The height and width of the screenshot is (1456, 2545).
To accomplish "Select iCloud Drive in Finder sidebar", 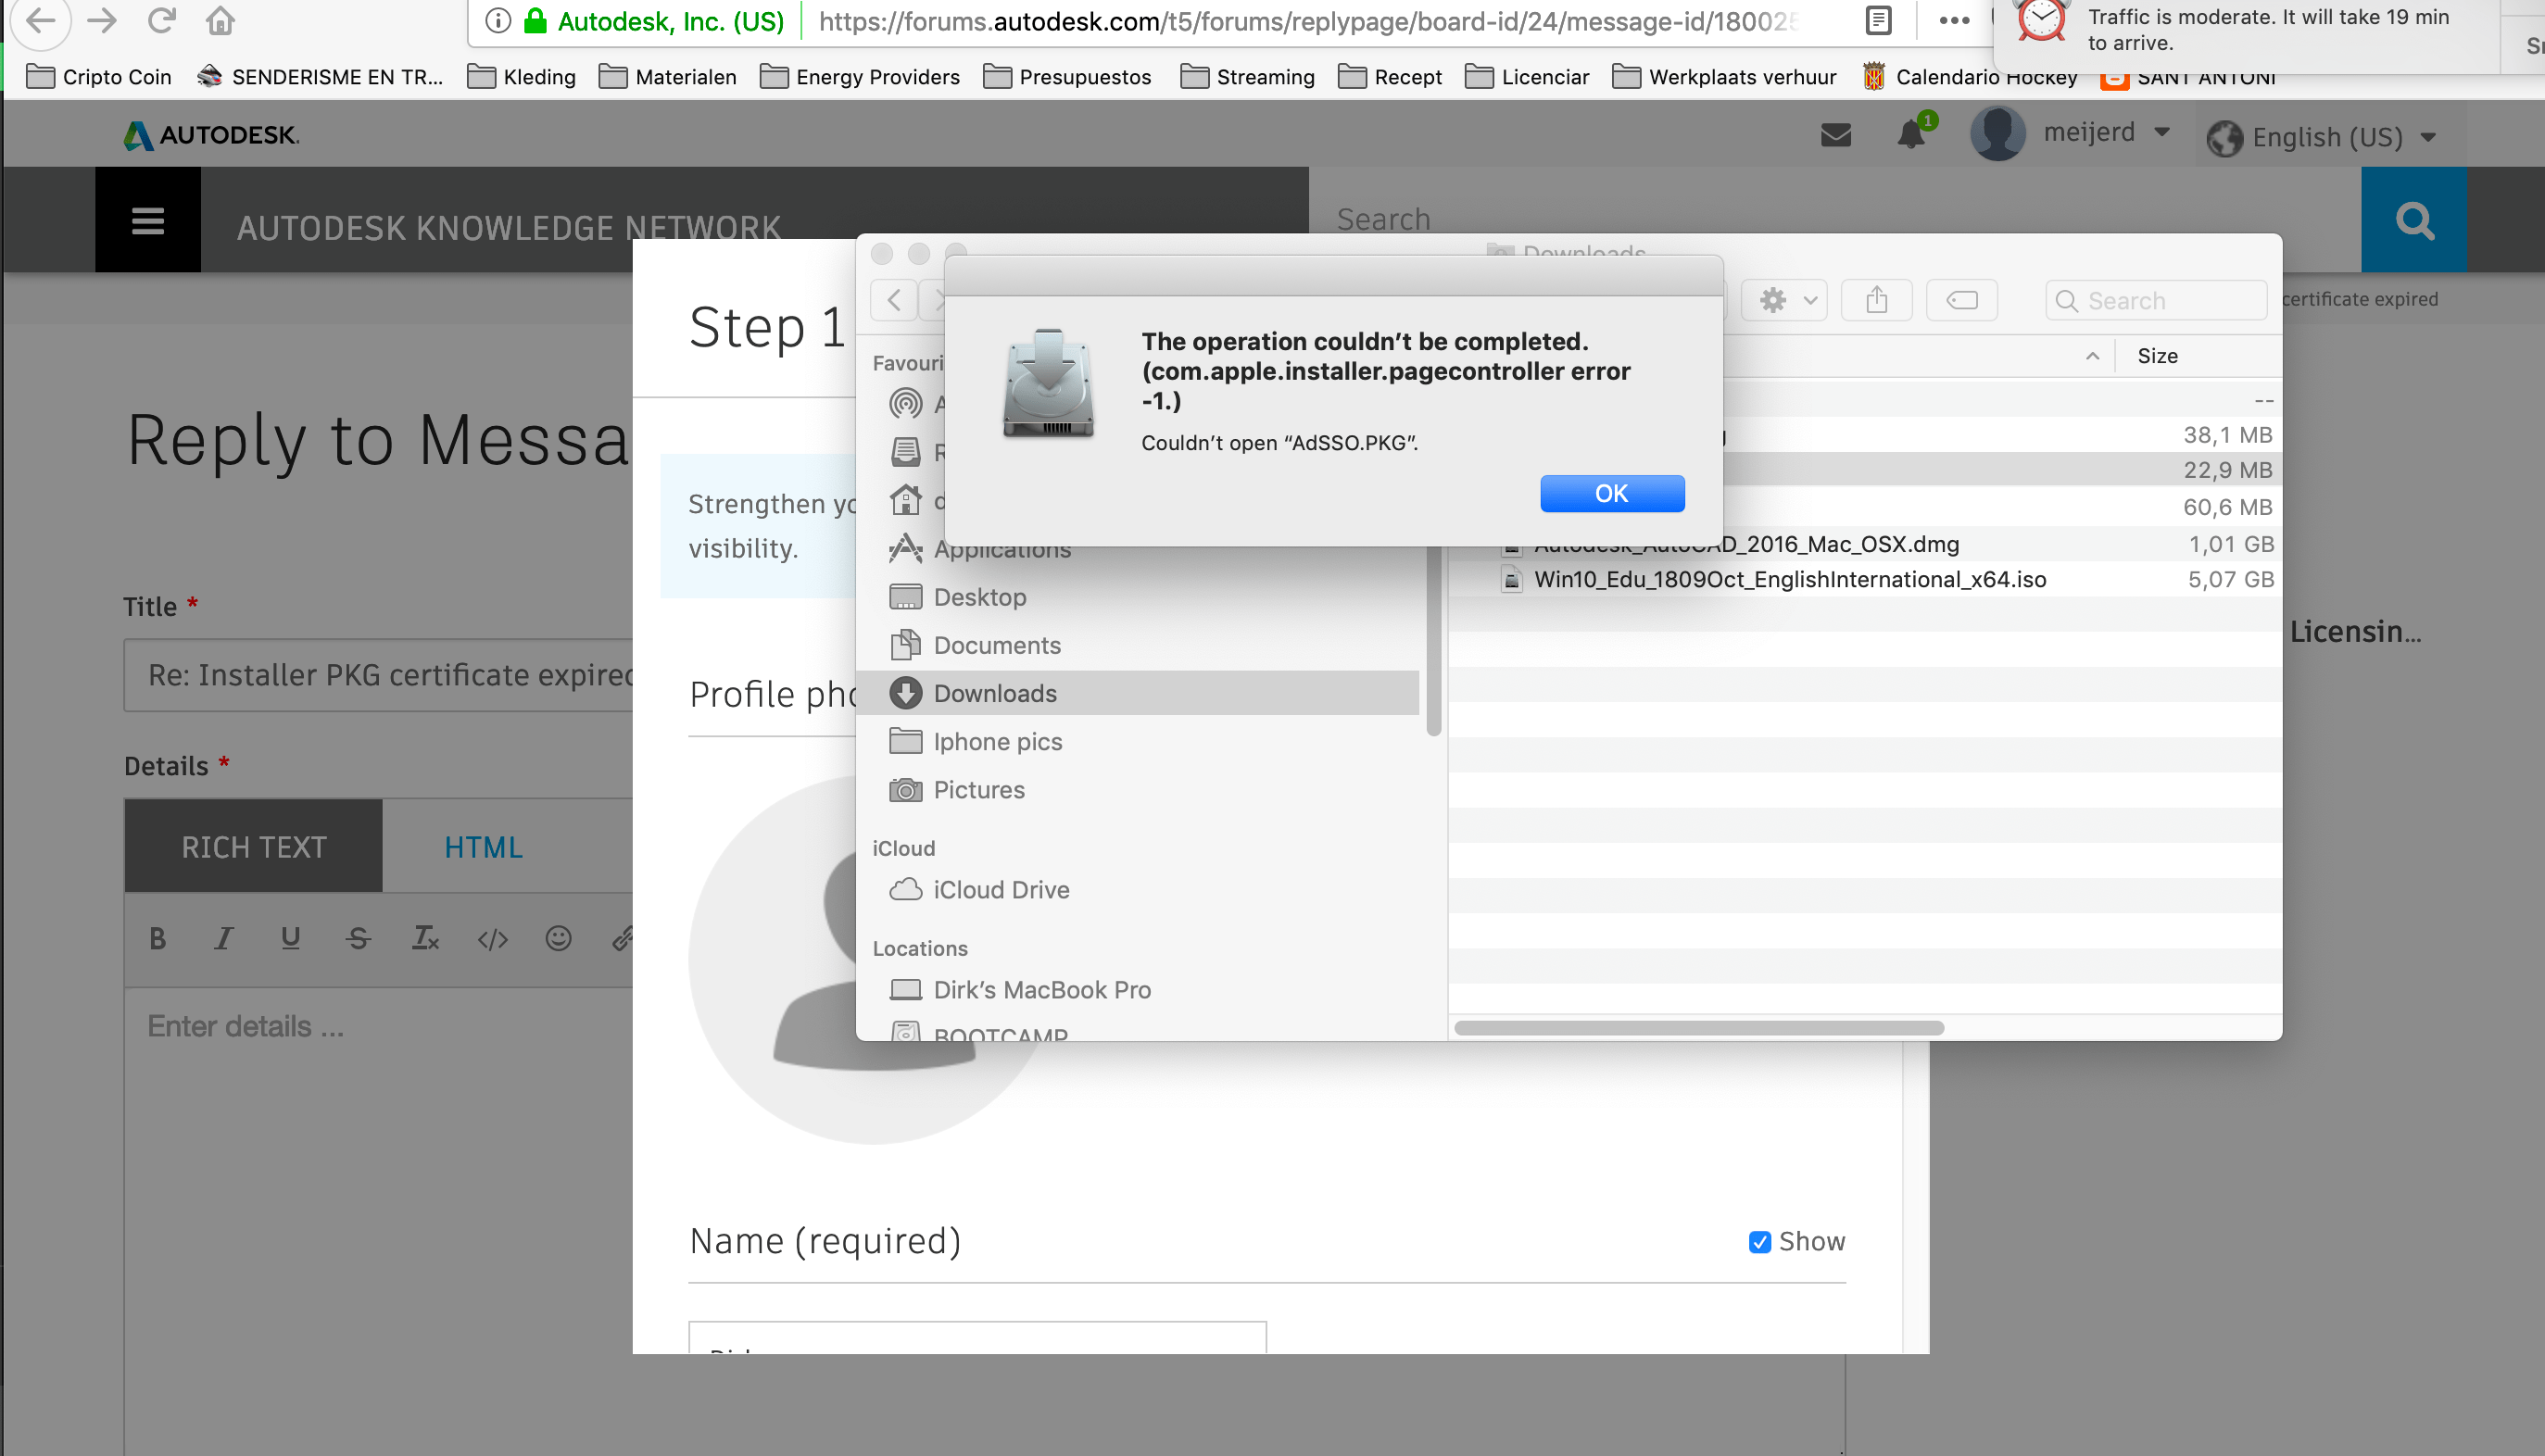I will [1001, 889].
